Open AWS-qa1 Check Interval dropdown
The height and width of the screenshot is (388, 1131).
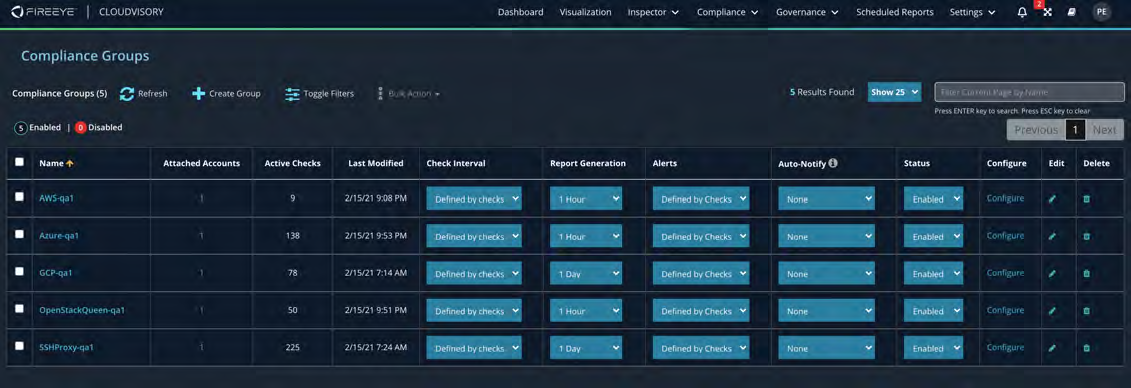[474, 199]
